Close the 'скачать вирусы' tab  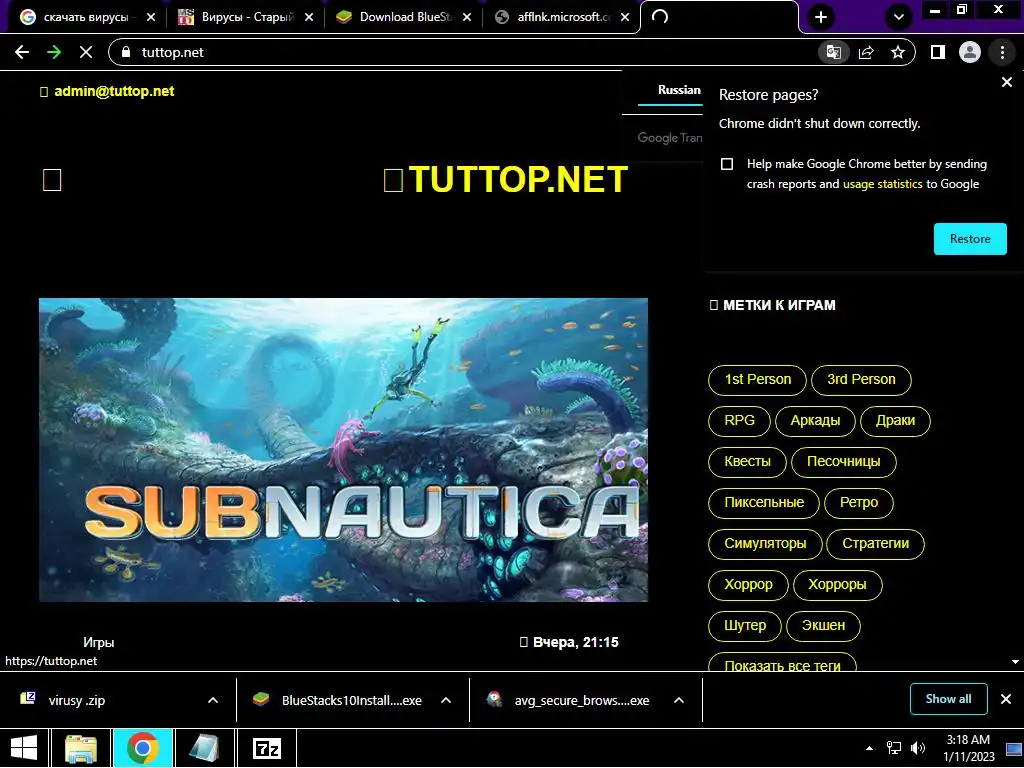[151, 17]
